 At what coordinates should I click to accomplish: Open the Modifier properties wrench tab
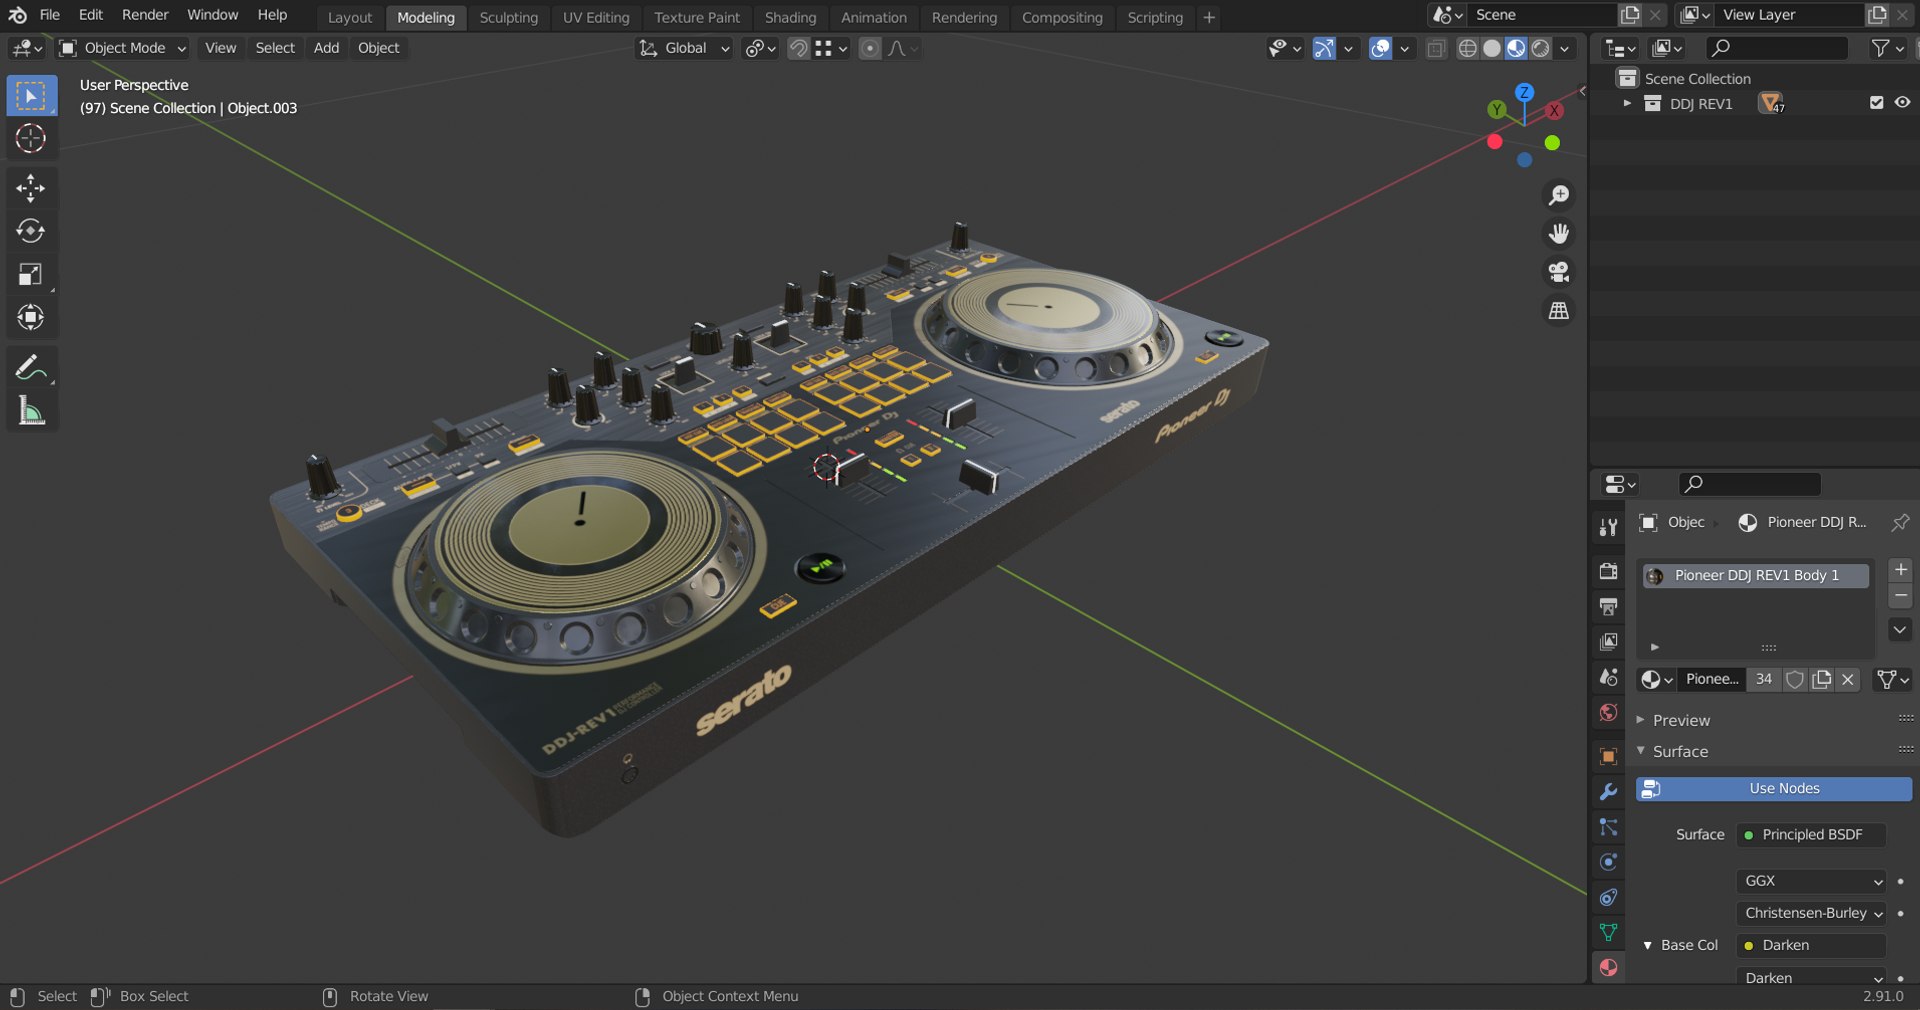(x=1608, y=791)
